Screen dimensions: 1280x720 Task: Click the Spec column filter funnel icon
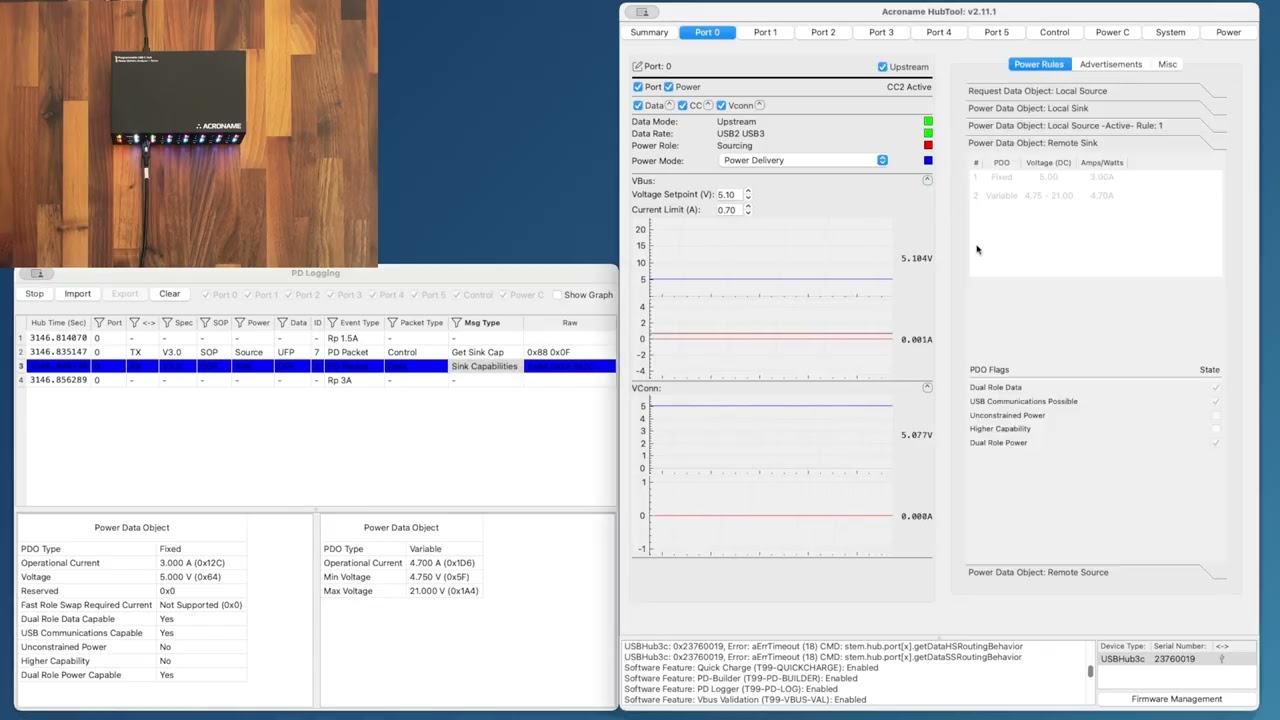coord(167,323)
